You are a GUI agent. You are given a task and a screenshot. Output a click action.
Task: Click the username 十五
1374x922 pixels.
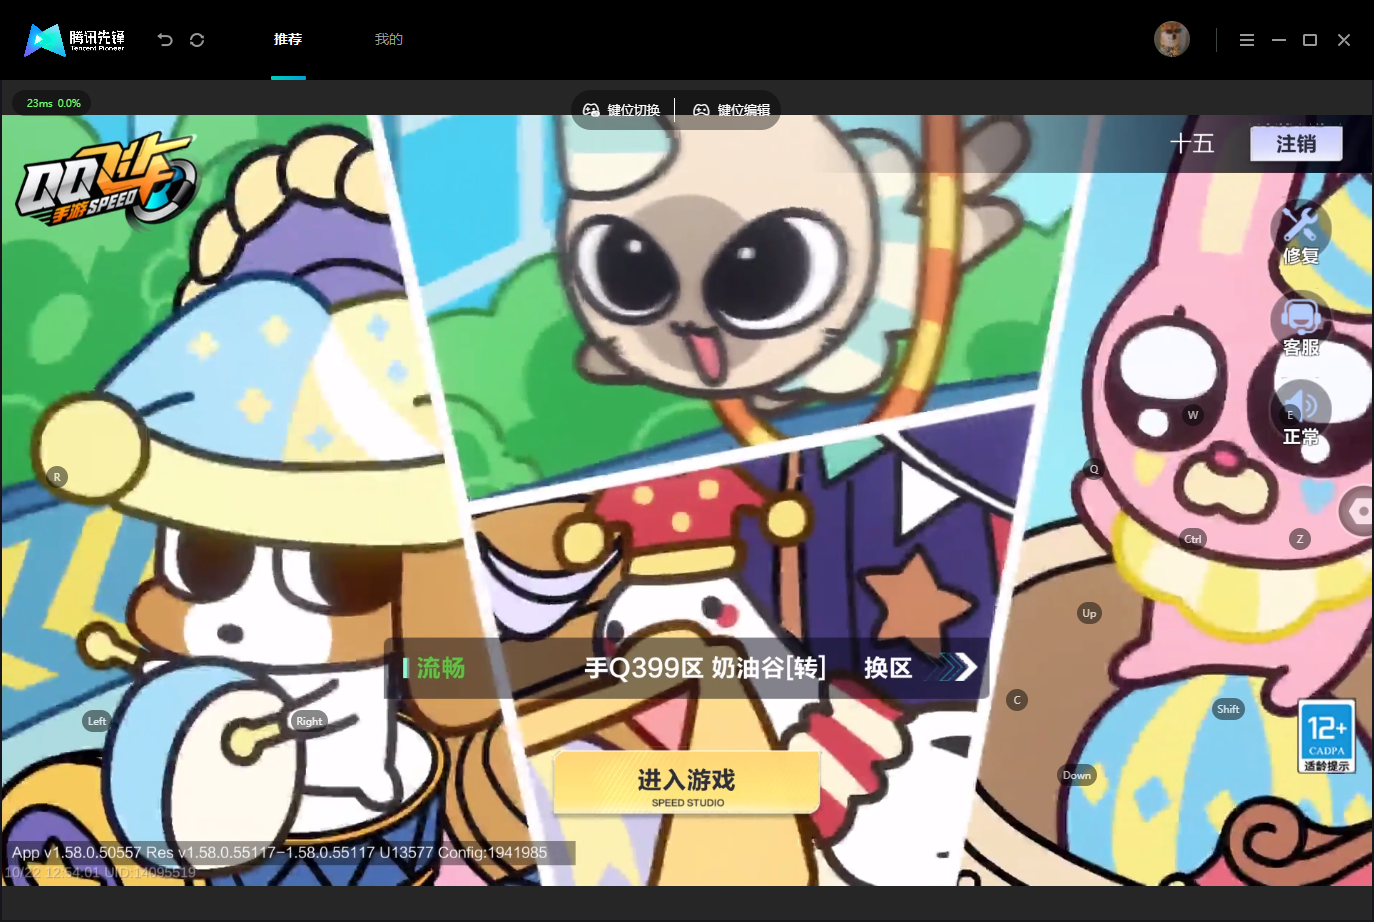click(x=1192, y=144)
